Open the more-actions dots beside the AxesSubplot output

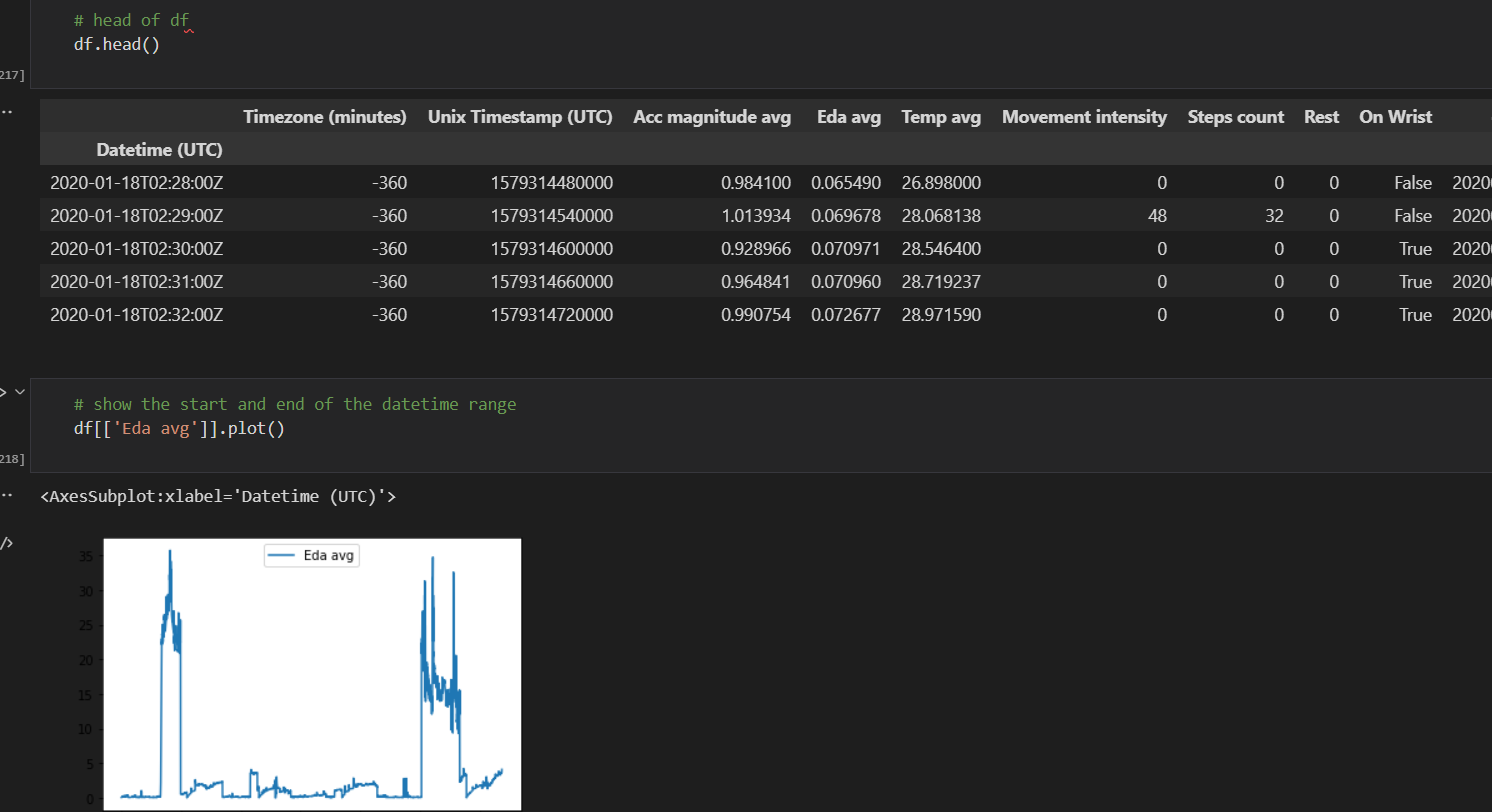[6, 494]
